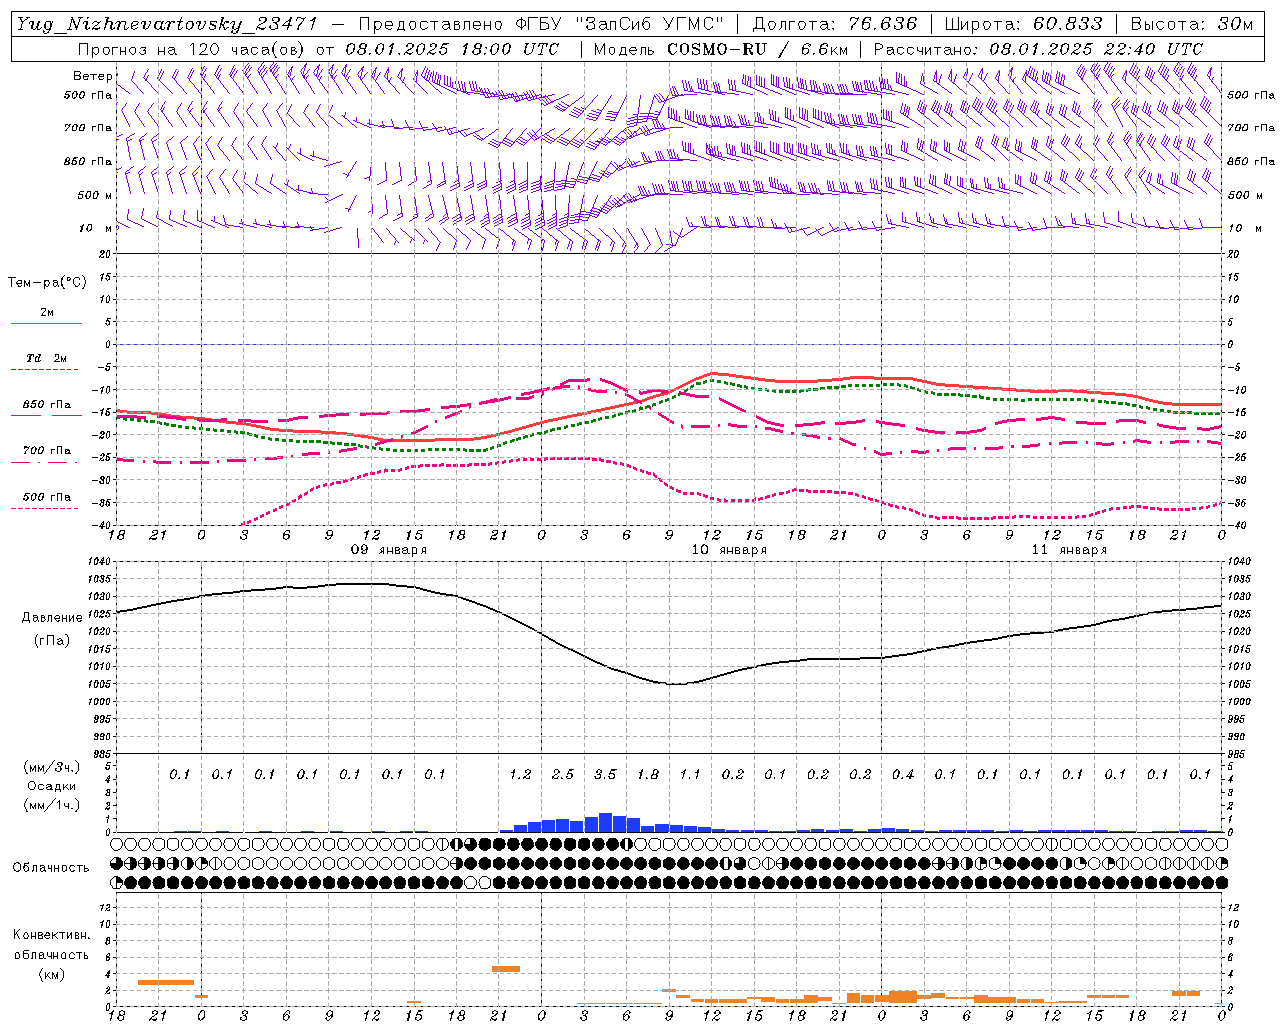Image resolution: width=1280 pixels, height=1024 pixels.
Task: Click the 'Облачность' cloud cover label
Action: 51,868
